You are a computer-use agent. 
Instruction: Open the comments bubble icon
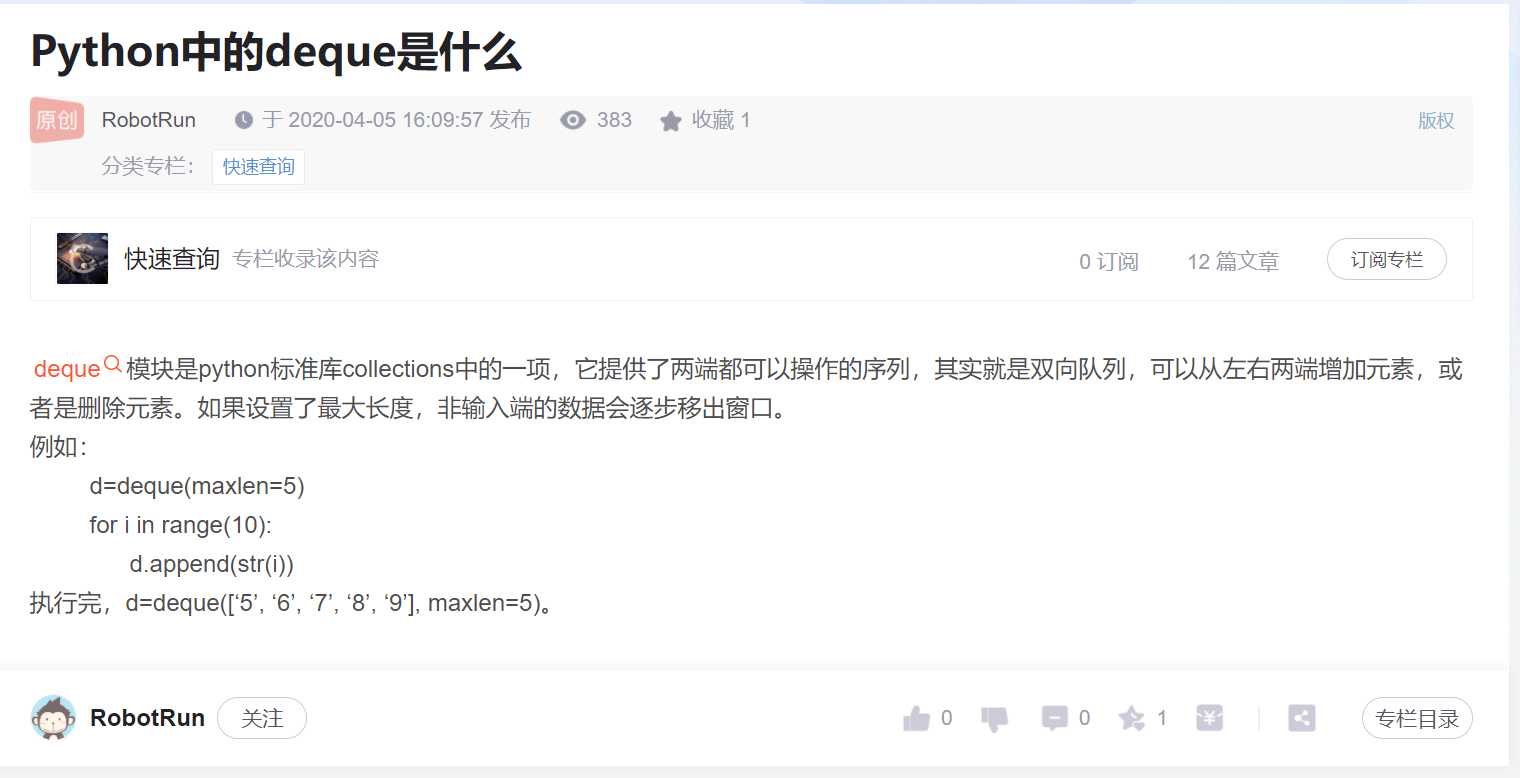pos(1054,718)
